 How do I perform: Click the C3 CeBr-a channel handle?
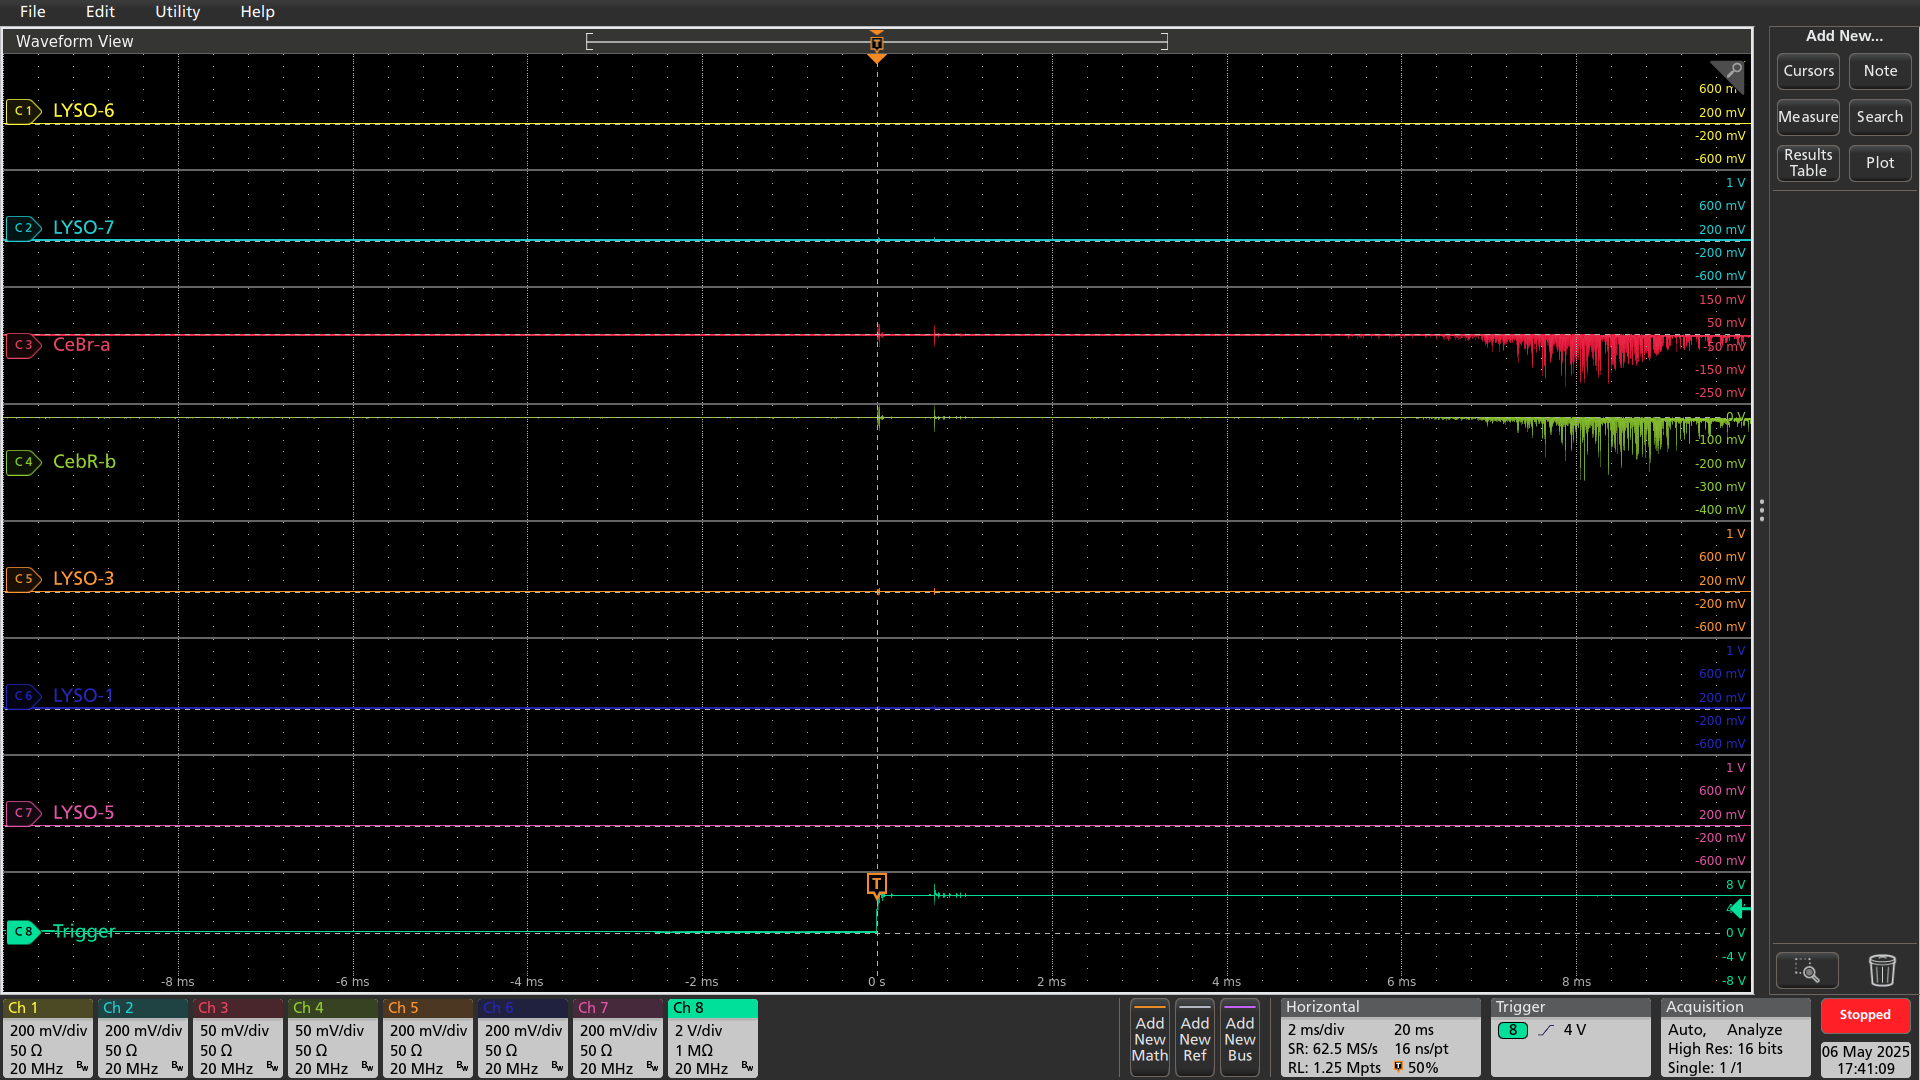(22, 345)
